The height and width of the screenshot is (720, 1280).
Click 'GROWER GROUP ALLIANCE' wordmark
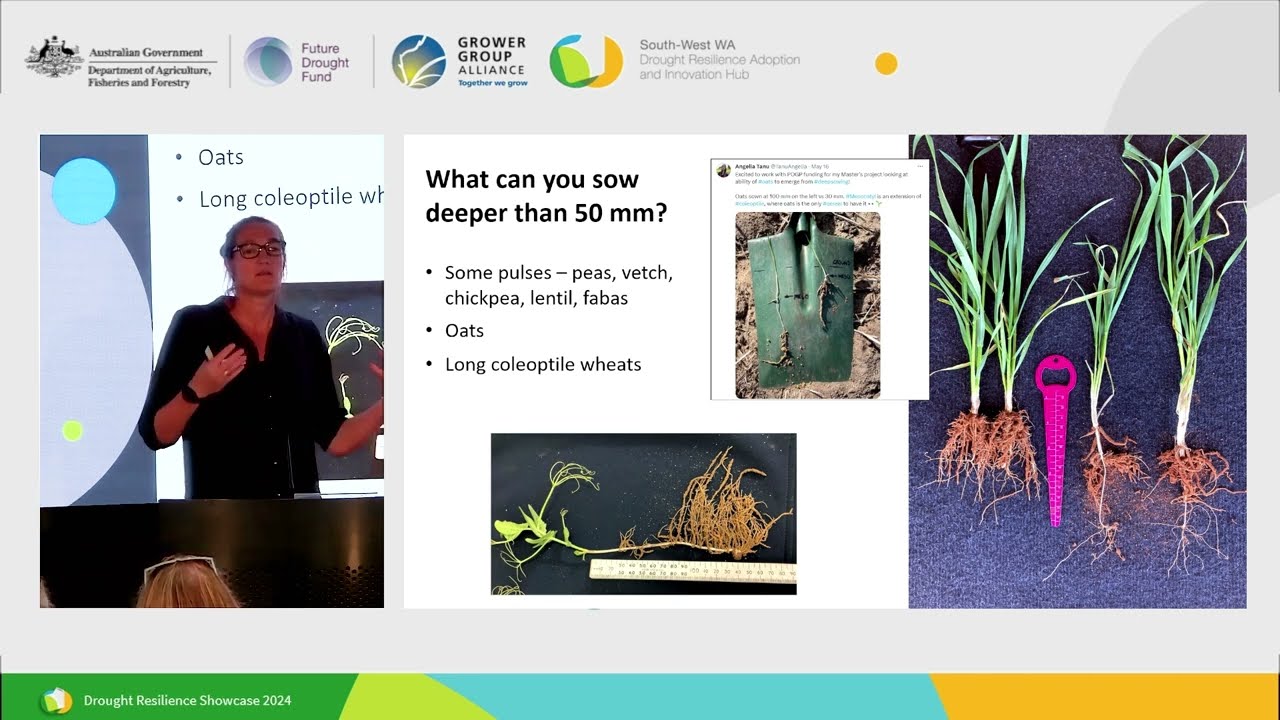(491, 56)
